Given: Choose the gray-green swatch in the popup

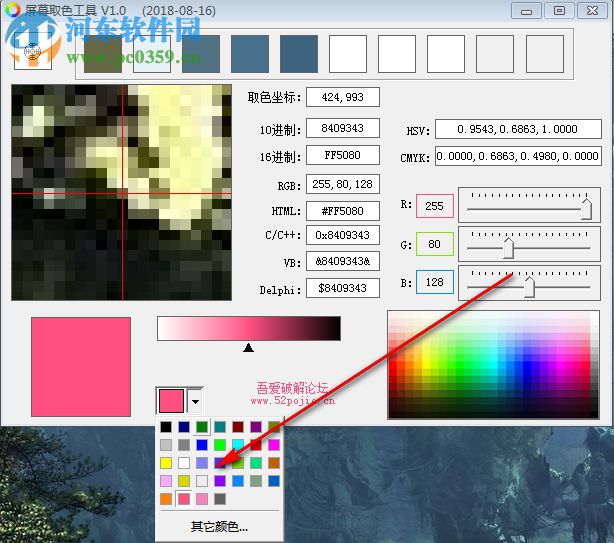Looking at the screenshot, I should pos(256,481).
